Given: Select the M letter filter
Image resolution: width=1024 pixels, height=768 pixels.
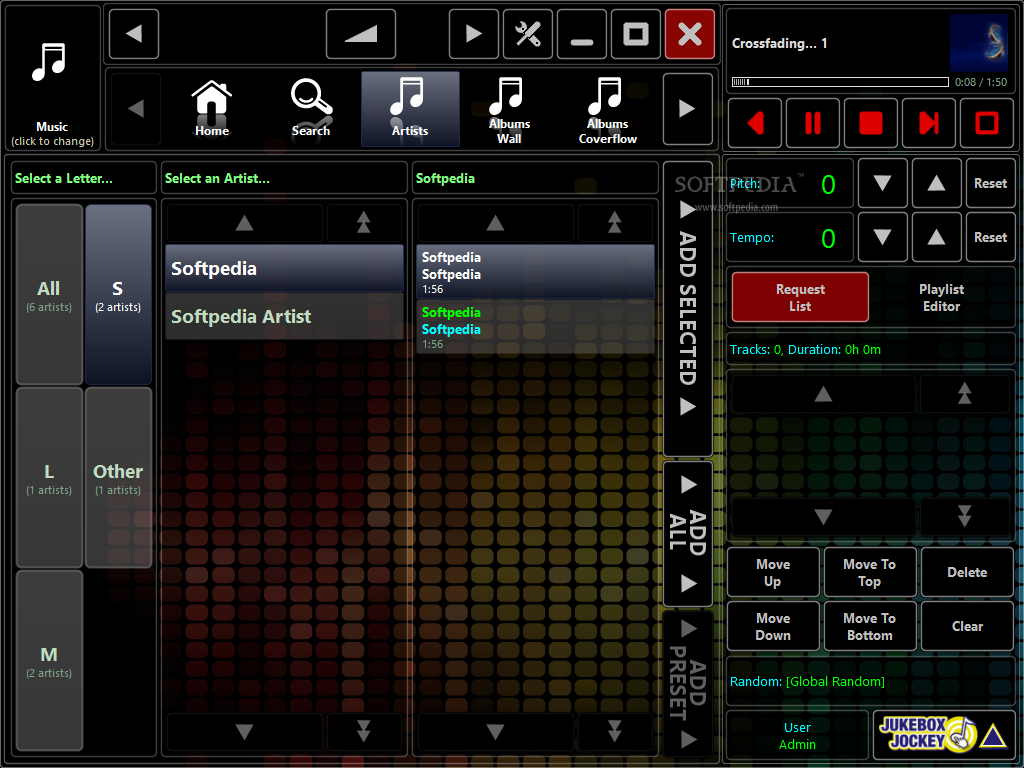Looking at the screenshot, I should (x=49, y=660).
